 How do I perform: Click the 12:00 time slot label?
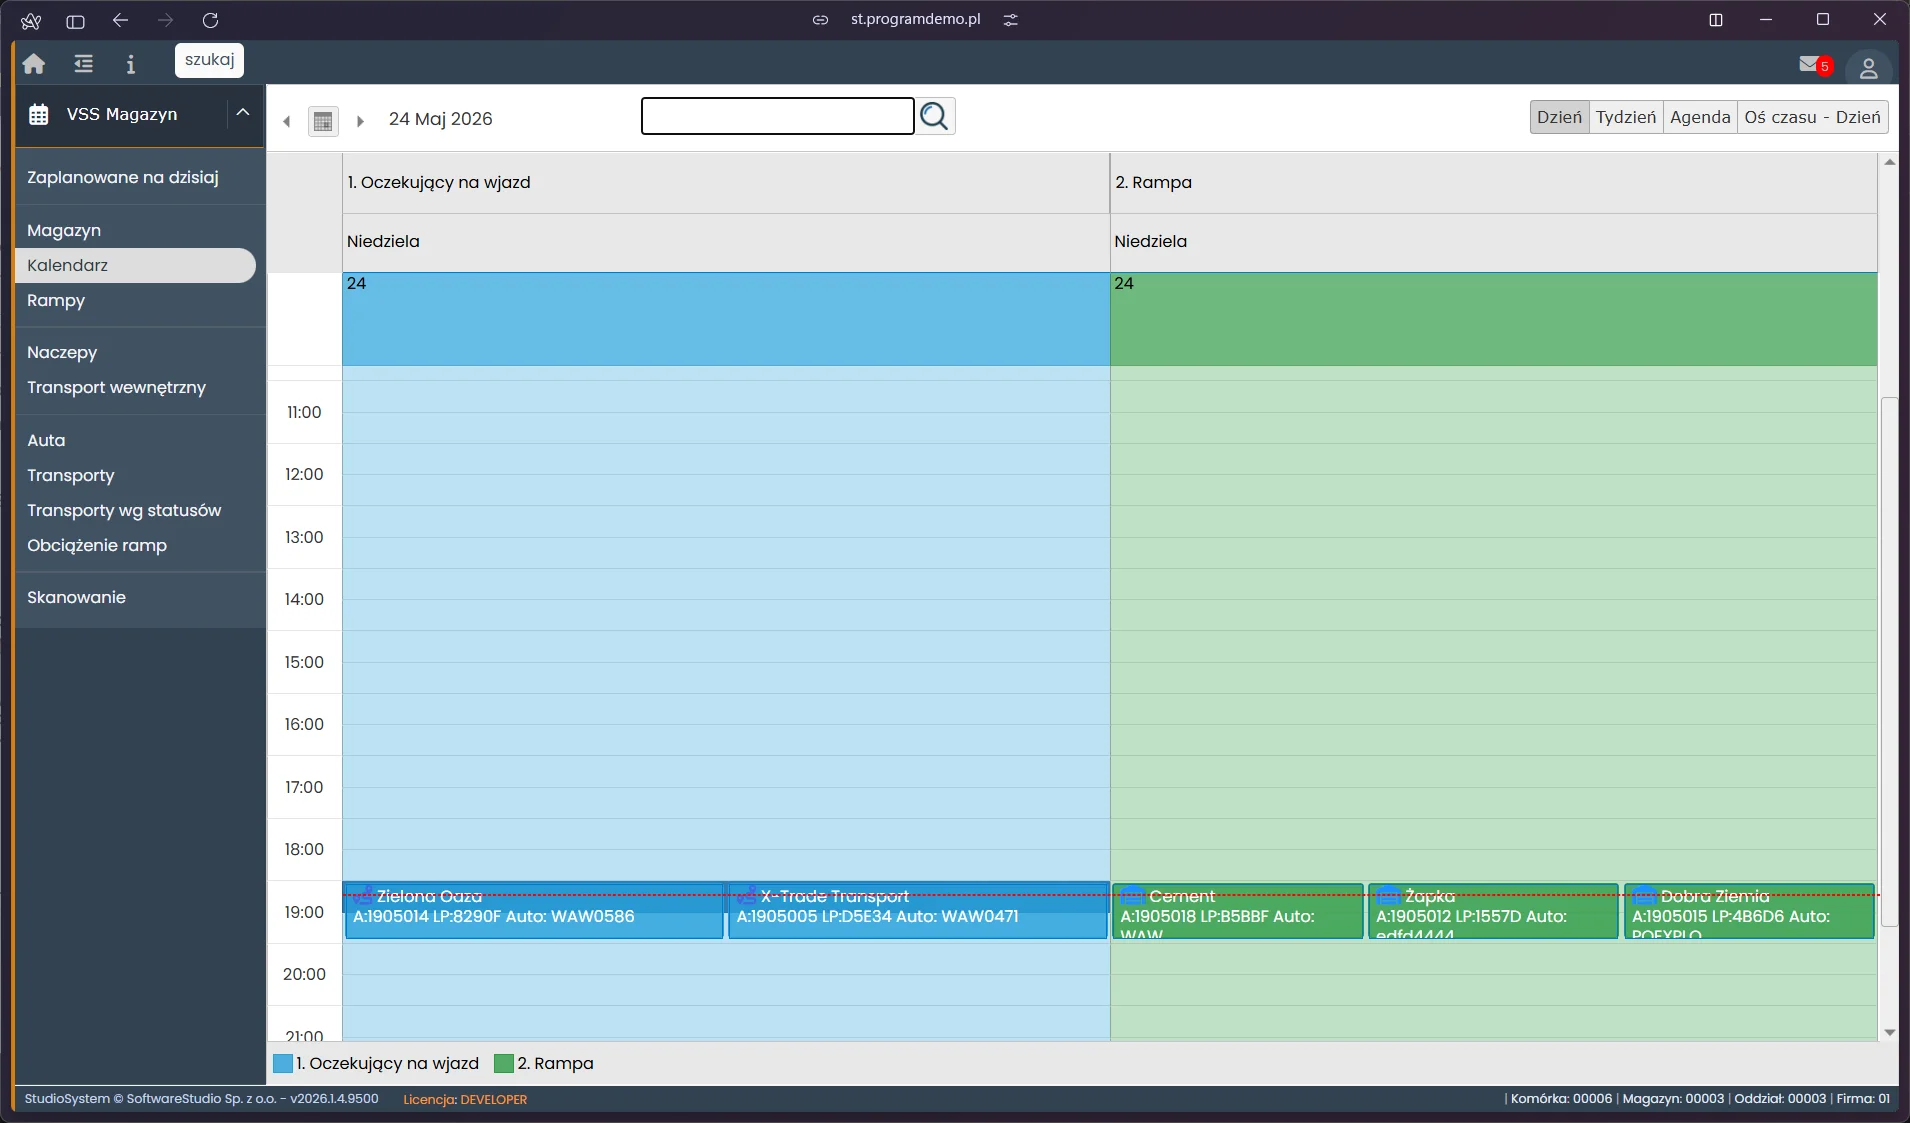304,474
